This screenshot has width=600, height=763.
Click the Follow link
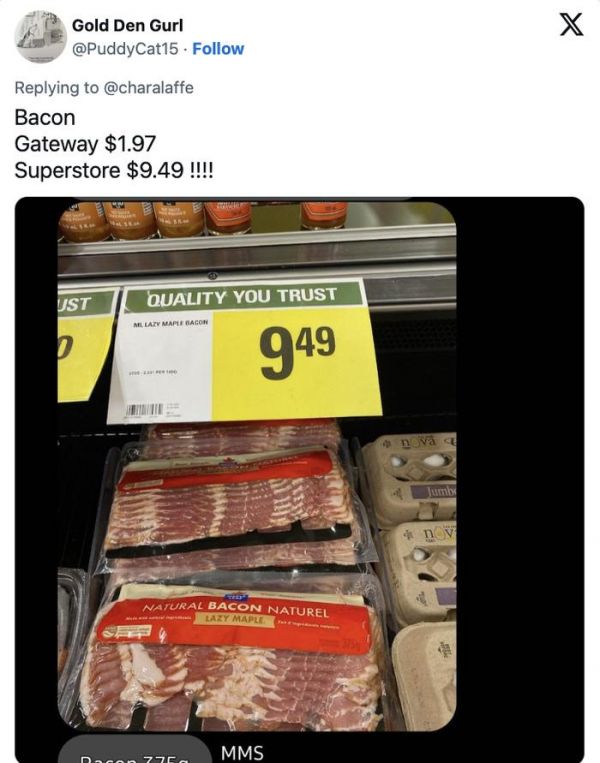218,49
